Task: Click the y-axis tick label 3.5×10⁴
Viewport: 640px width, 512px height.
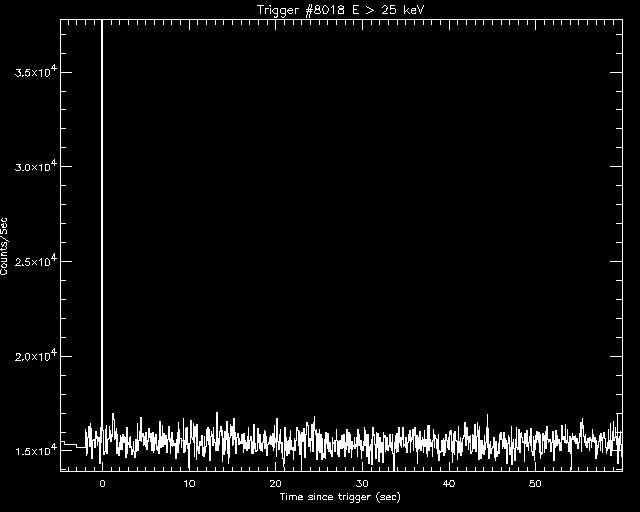Action: click(x=35, y=72)
